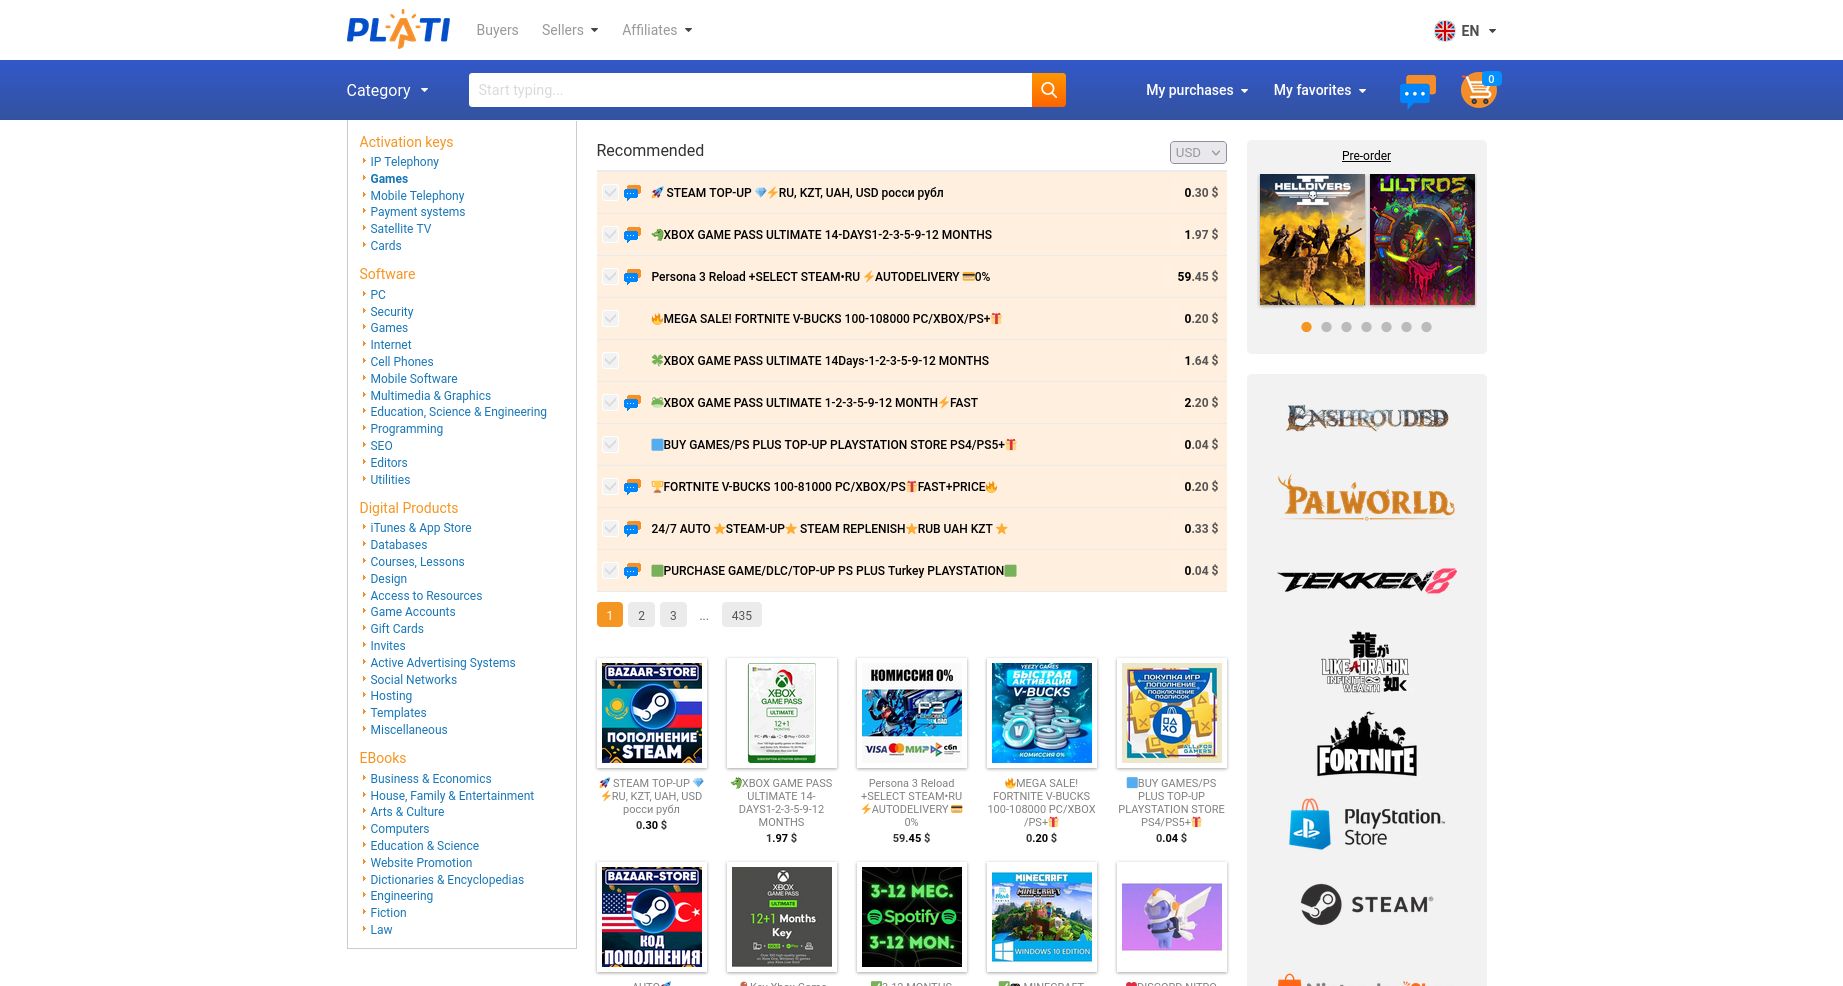Open the Dictionaries & Encyclopedias category

[447, 880]
